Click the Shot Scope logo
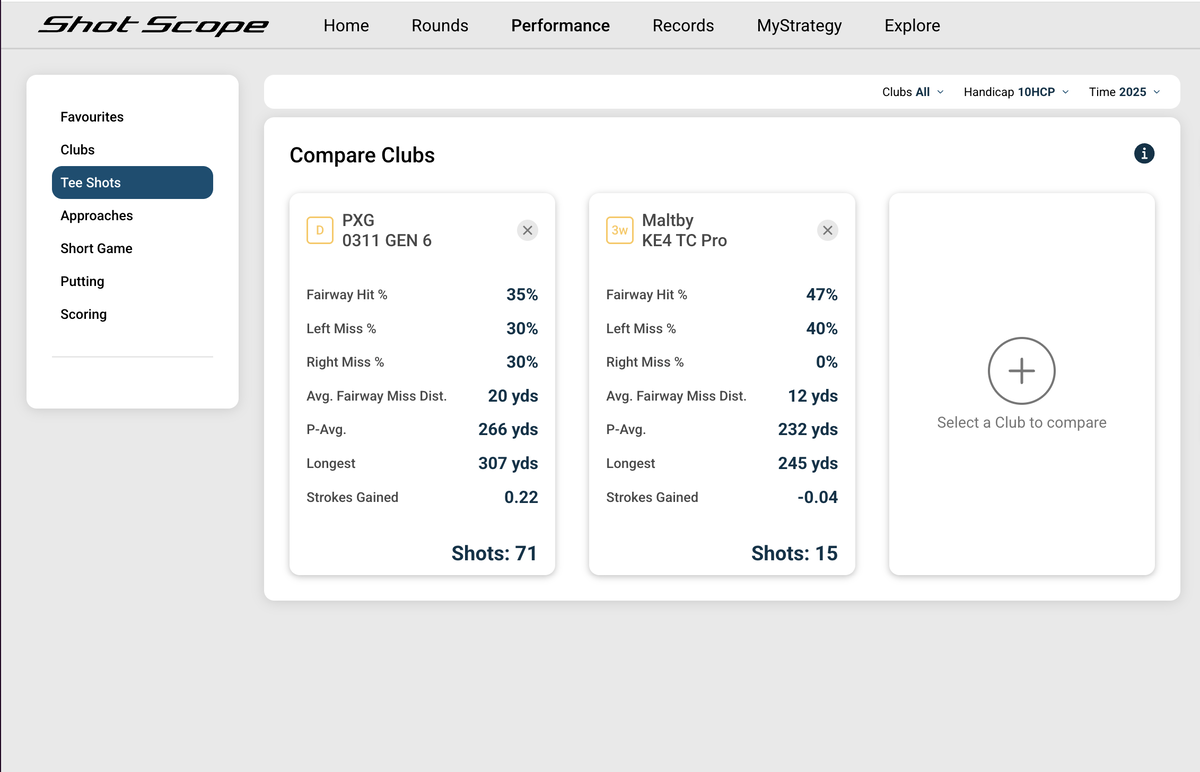Viewport: 1200px width, 772px height. point(153,25)
